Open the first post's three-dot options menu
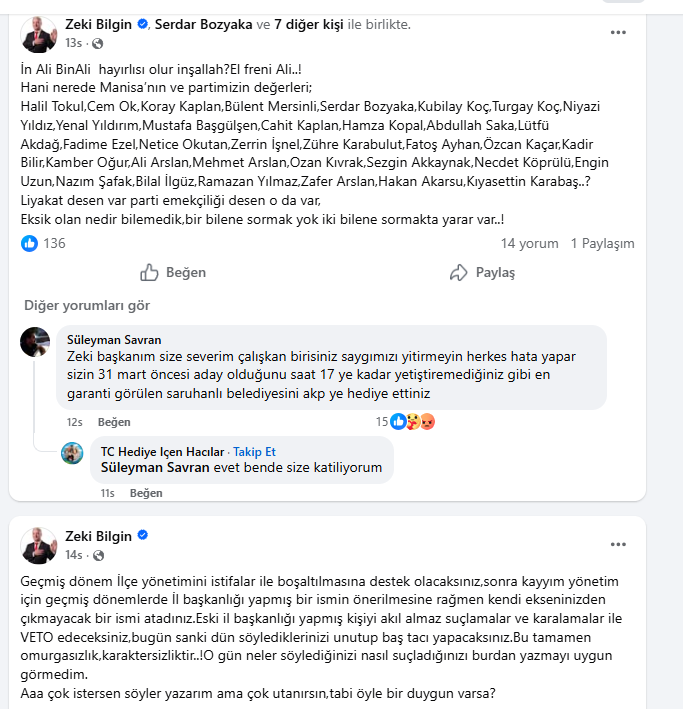 618,33
